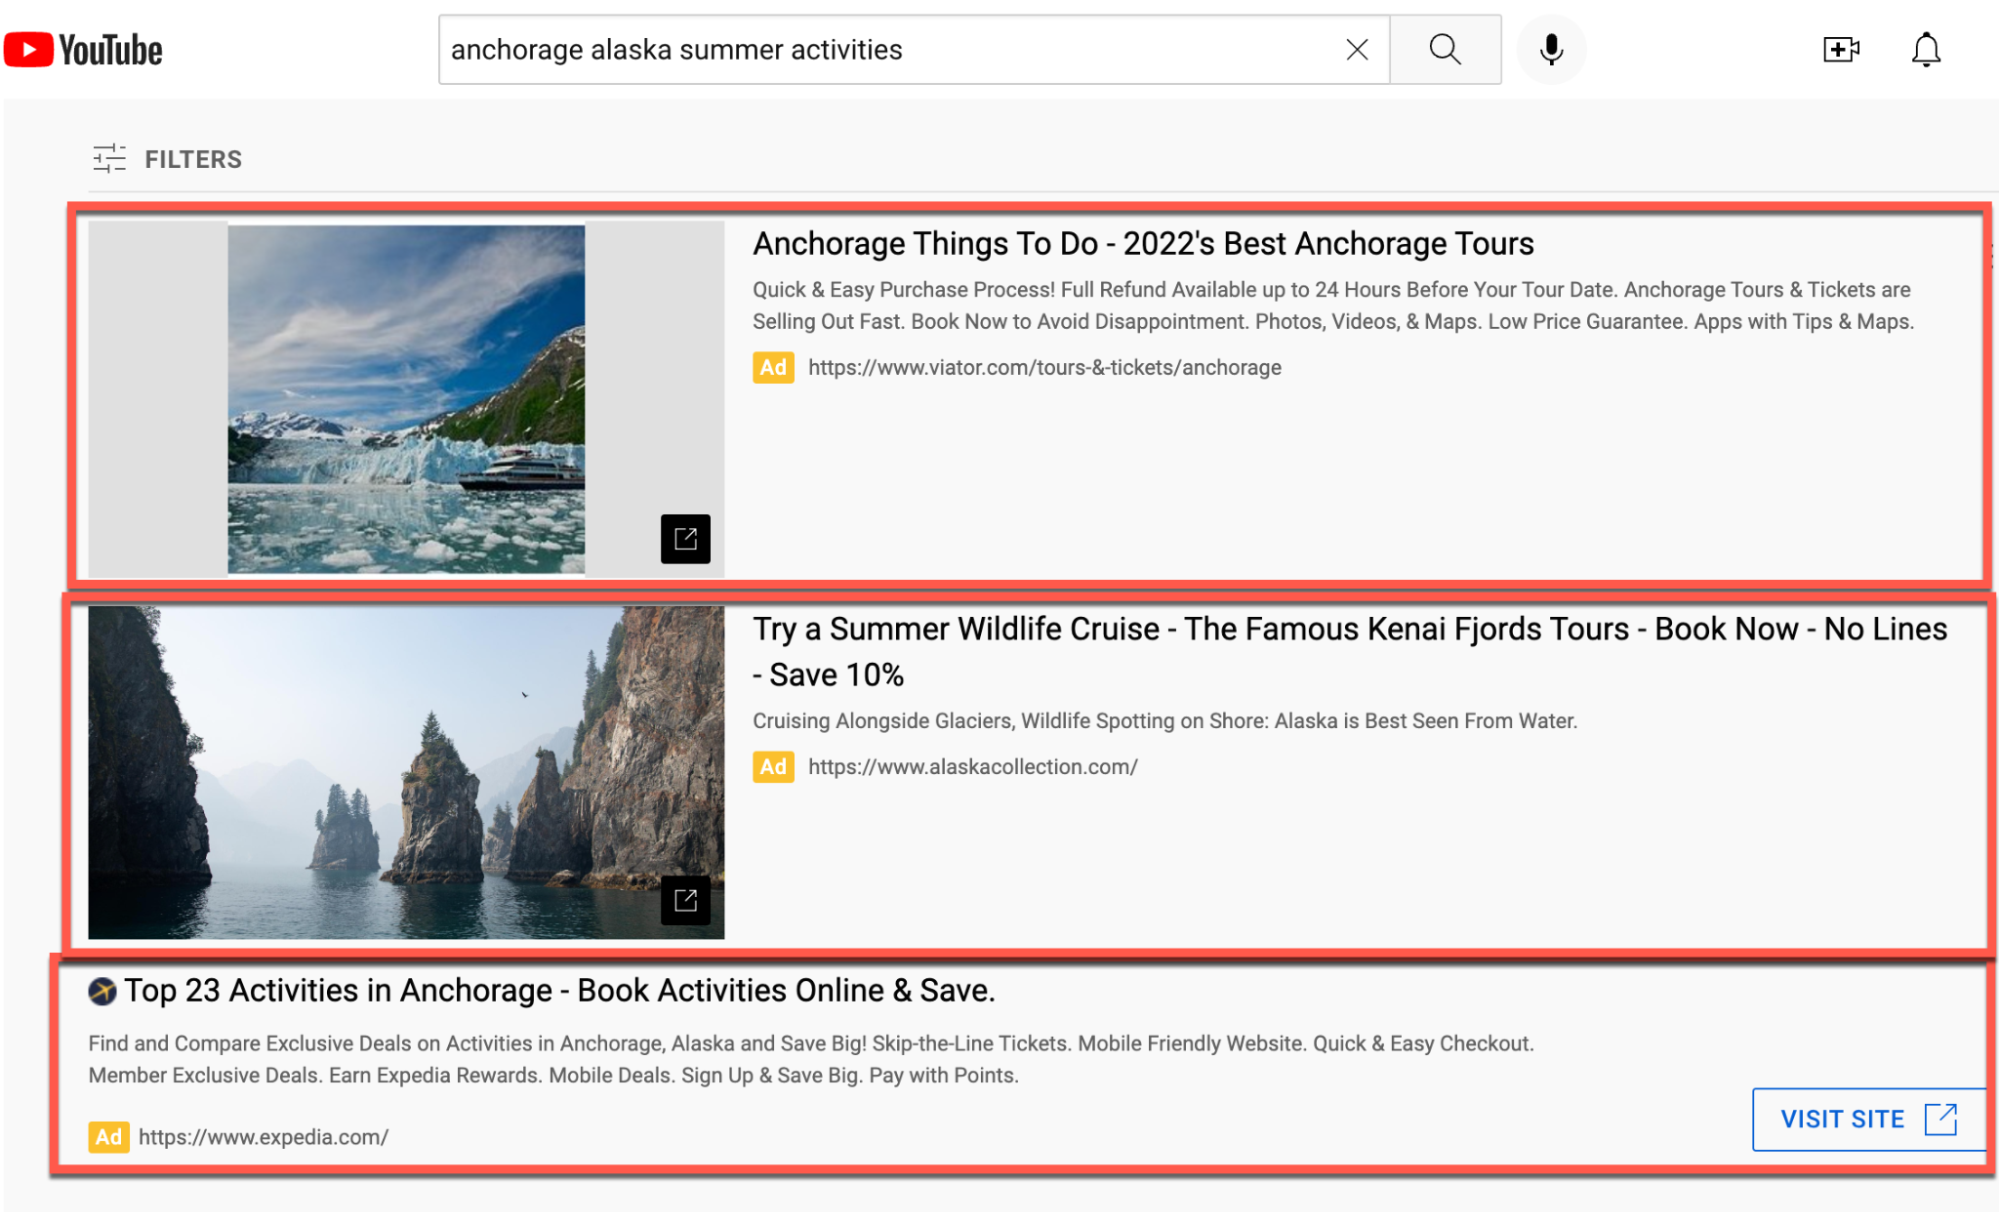Activate voice search with the microphone icon
This screenshot has height=1213, width=1999.
[1551, 48]
